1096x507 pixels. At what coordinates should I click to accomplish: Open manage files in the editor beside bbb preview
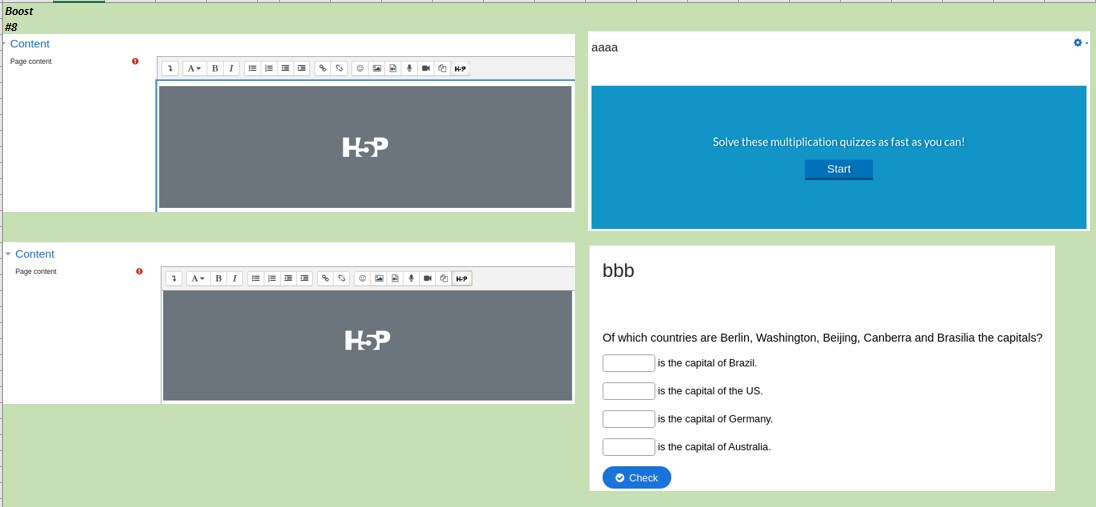click(x=444, y=278)
